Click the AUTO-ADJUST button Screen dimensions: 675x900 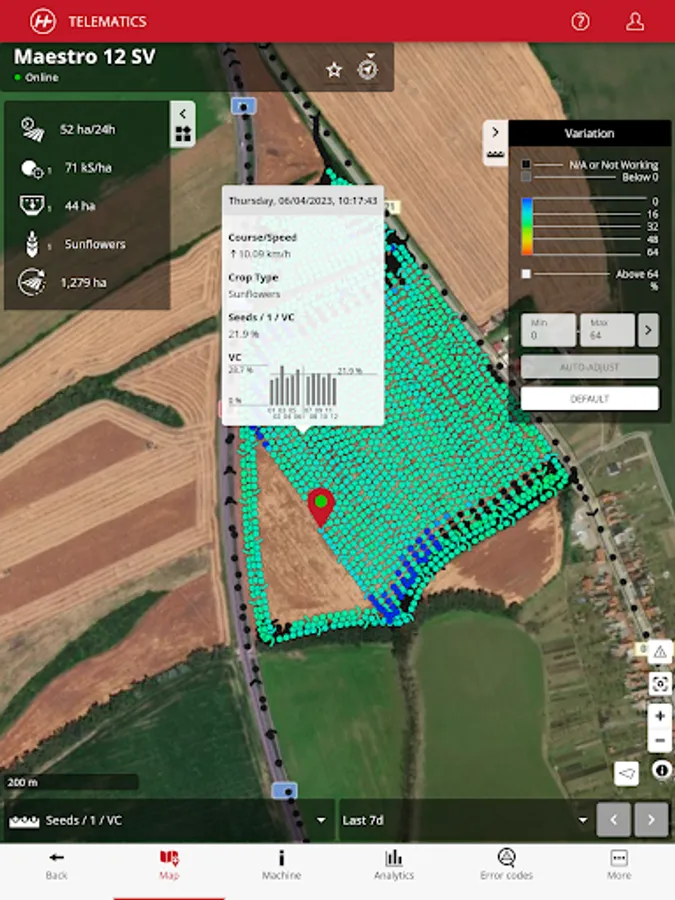(589, 367)
